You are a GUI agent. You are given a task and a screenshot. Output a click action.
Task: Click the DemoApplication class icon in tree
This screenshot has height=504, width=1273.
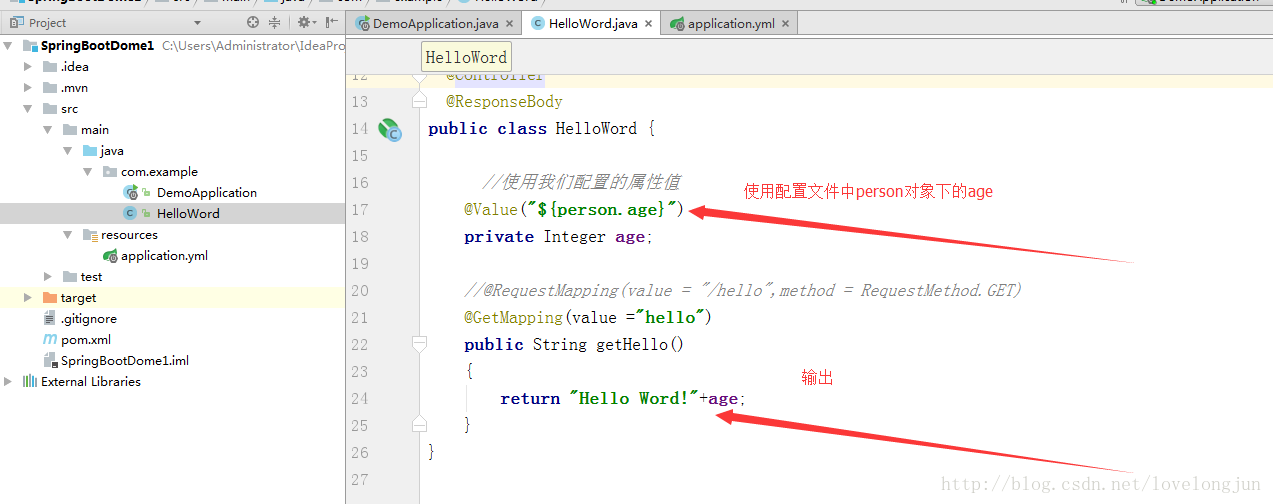[x=130, y=192]
